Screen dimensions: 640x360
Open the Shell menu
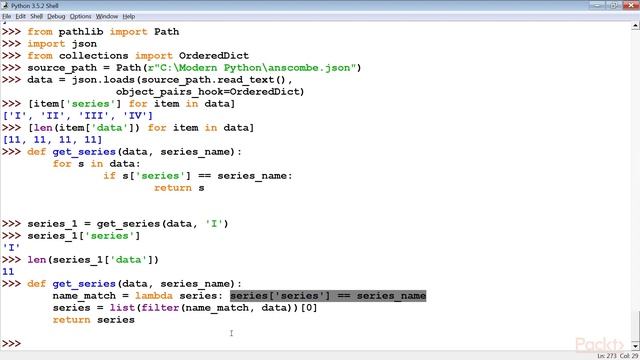point(36,16)
